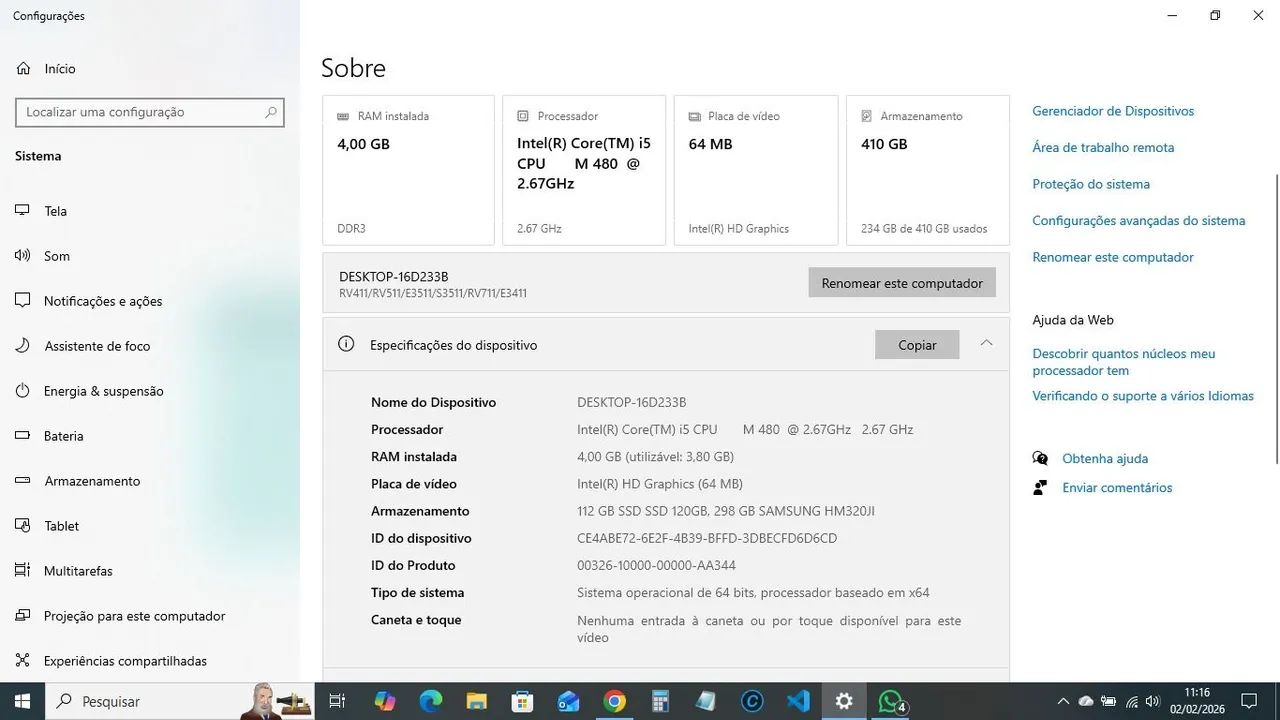The image size is (1280, 720).
Task: Click the OneDrive cloud tray icon
Action: pos(1086,701)
